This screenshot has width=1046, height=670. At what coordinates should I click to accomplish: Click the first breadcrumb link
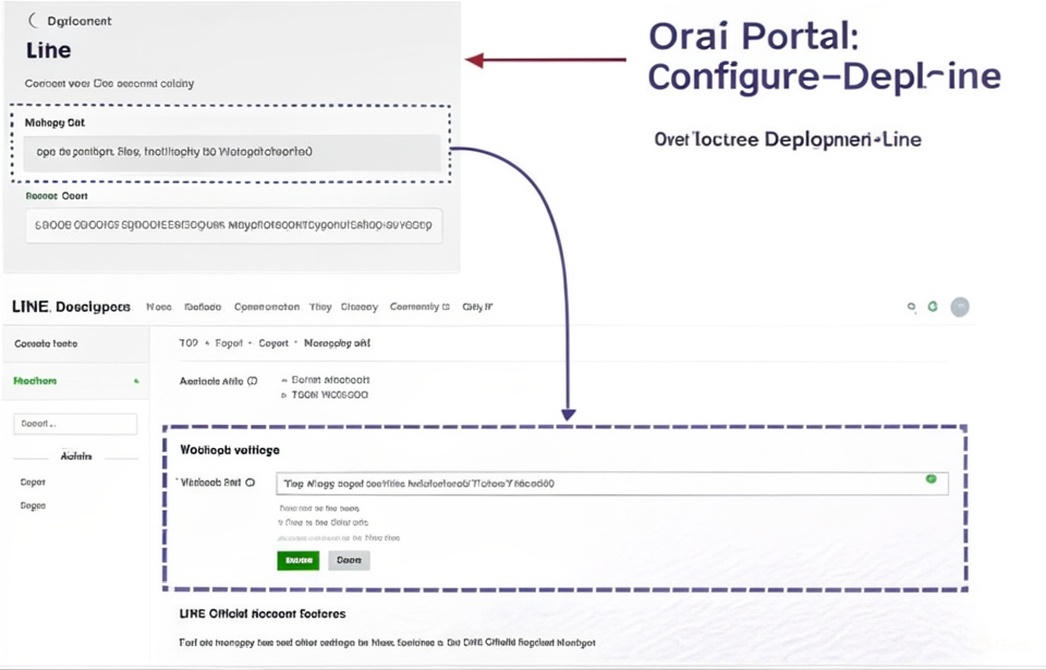click(188, 343)
